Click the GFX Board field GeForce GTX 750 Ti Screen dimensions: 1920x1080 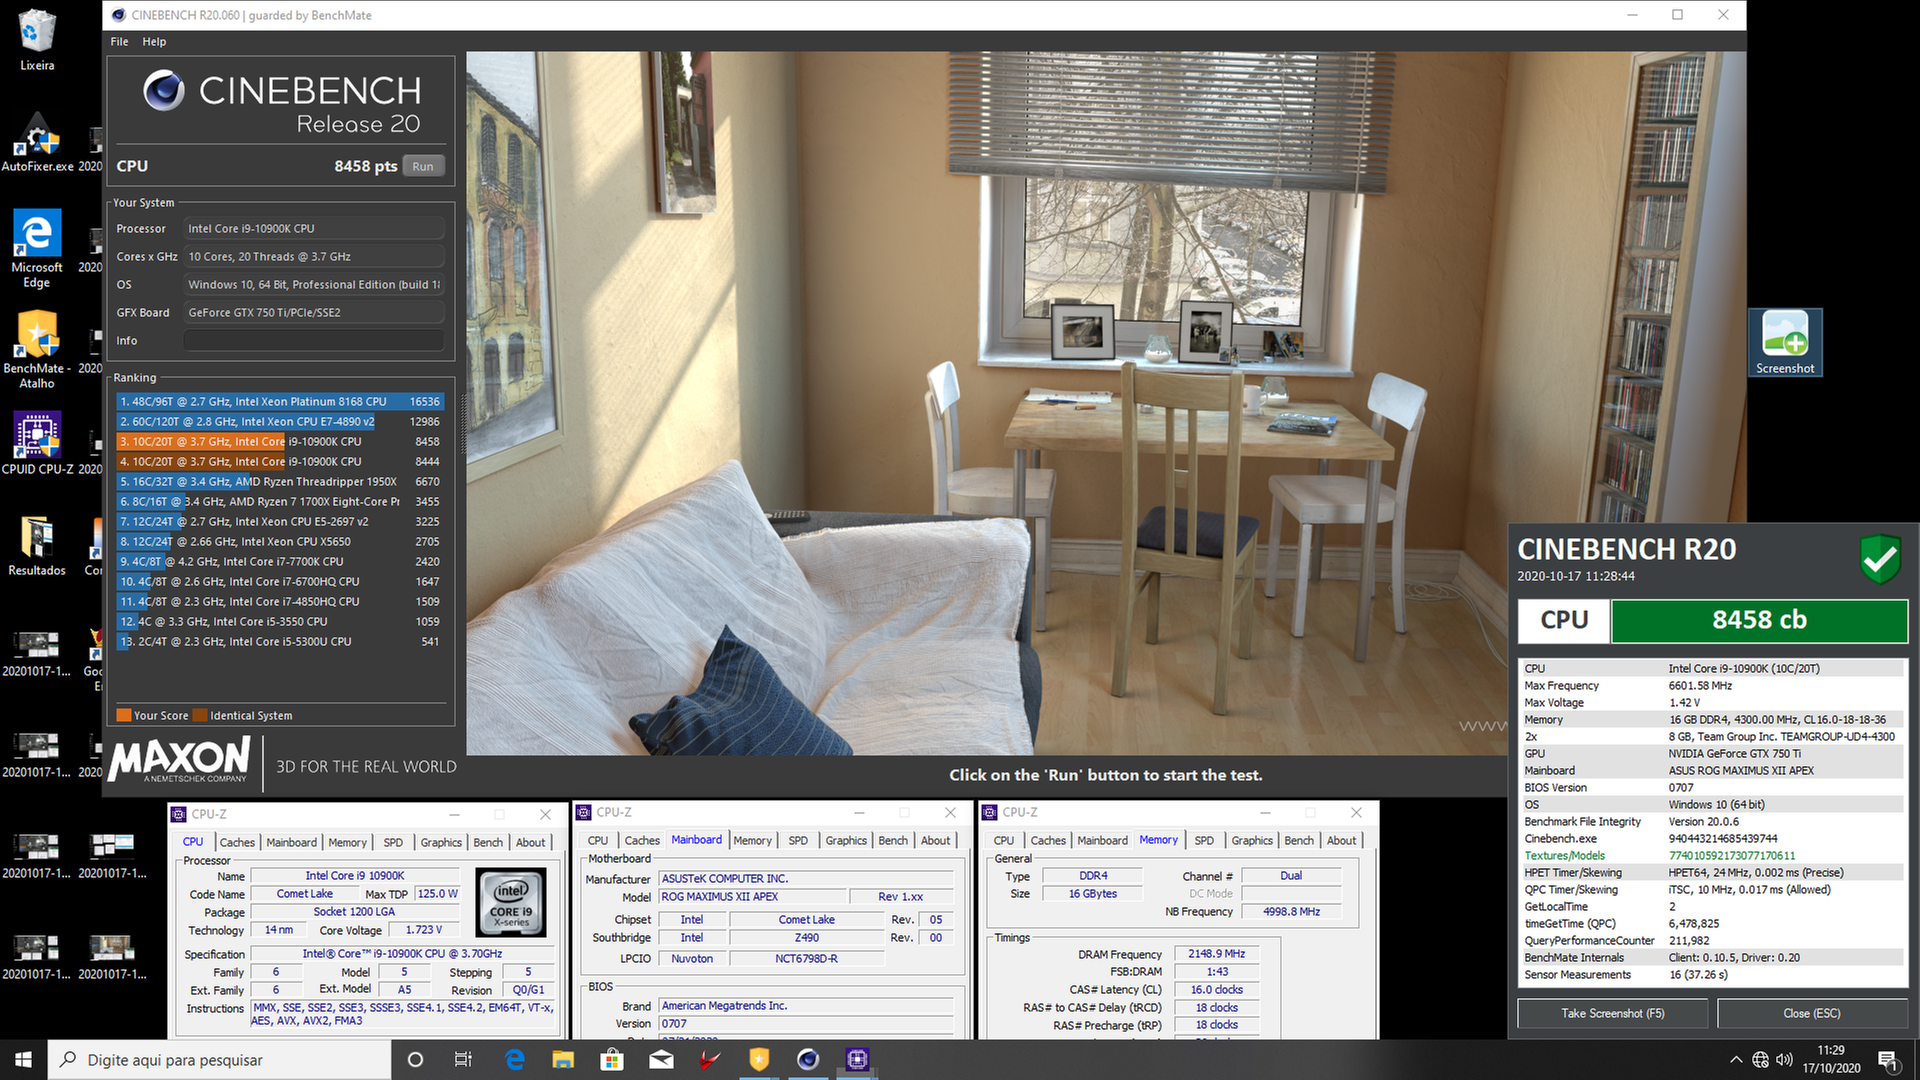[313, 313]
